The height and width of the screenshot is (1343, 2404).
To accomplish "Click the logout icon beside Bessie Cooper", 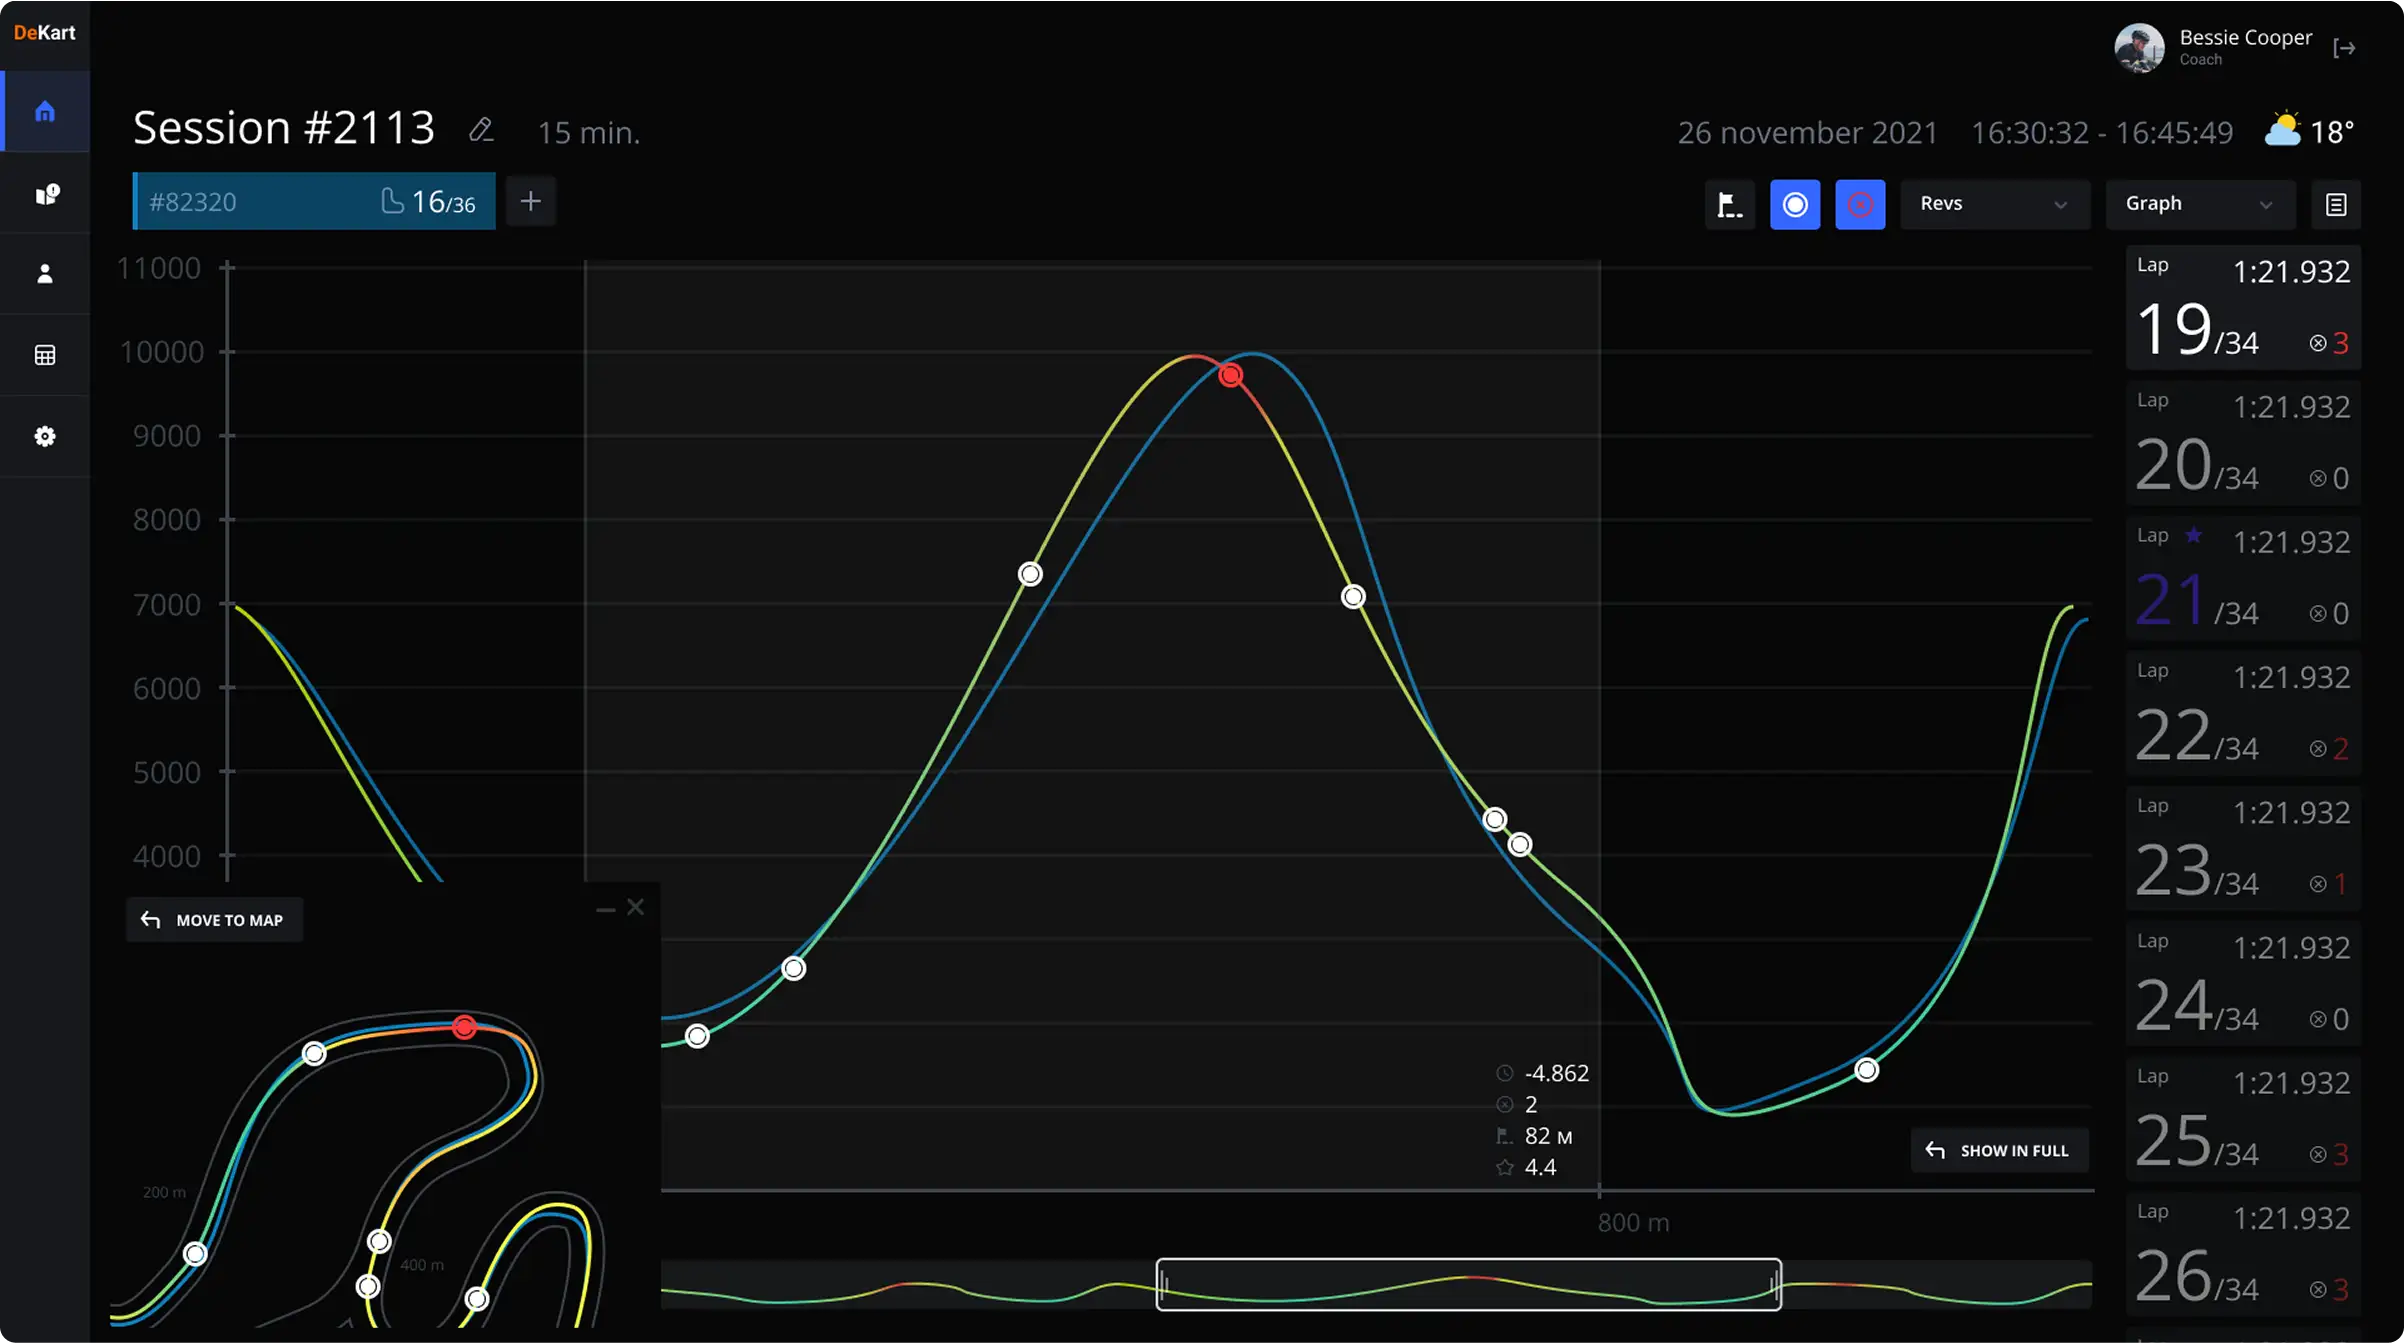I will point(2344,48).
